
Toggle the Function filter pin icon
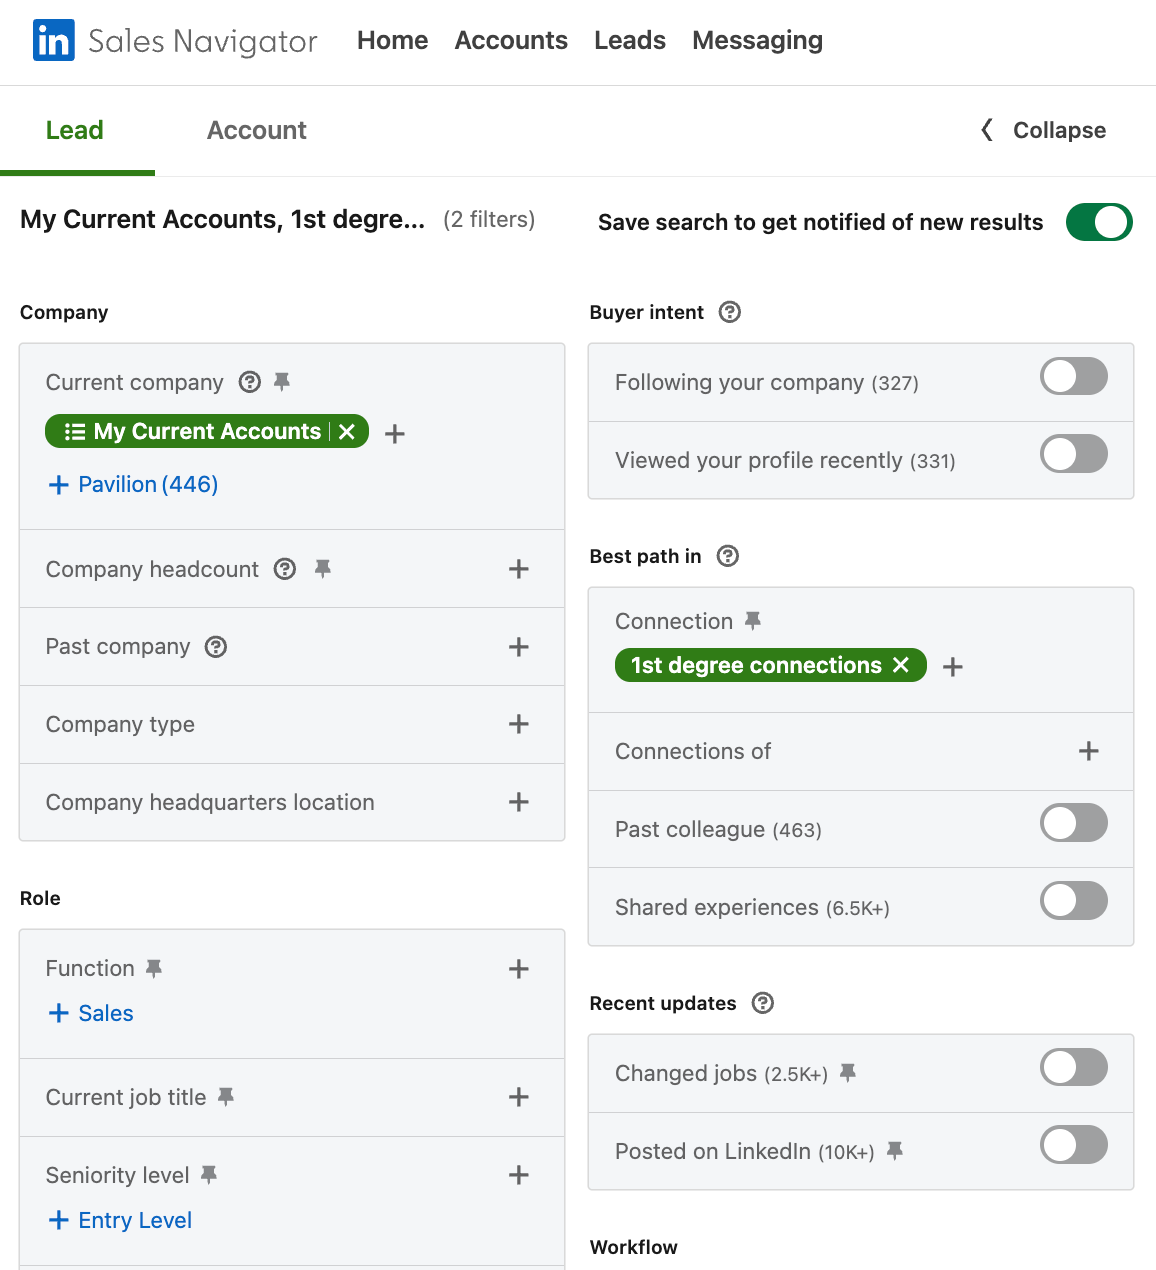154,967
